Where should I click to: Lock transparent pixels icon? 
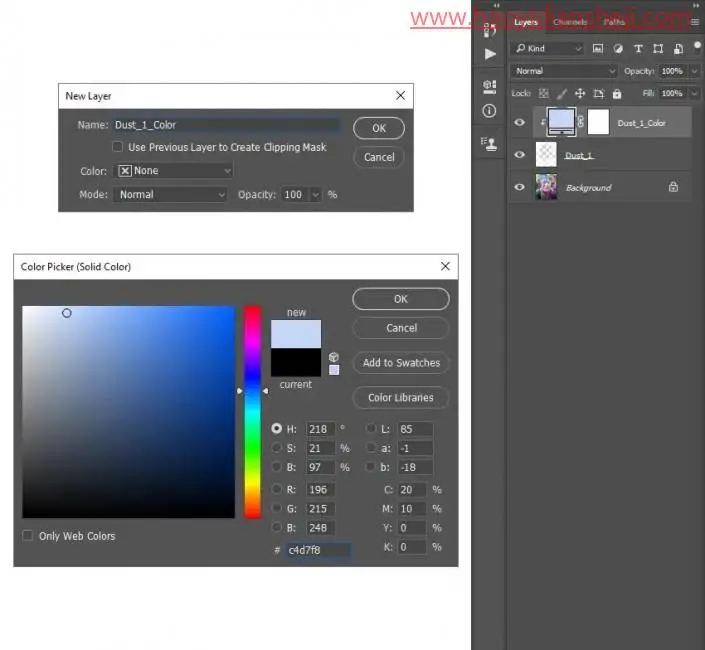click(544, 93)
